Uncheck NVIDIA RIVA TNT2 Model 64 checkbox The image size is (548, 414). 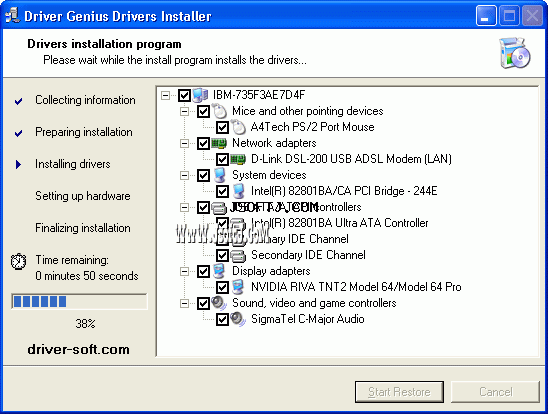(x=222, y=287)
